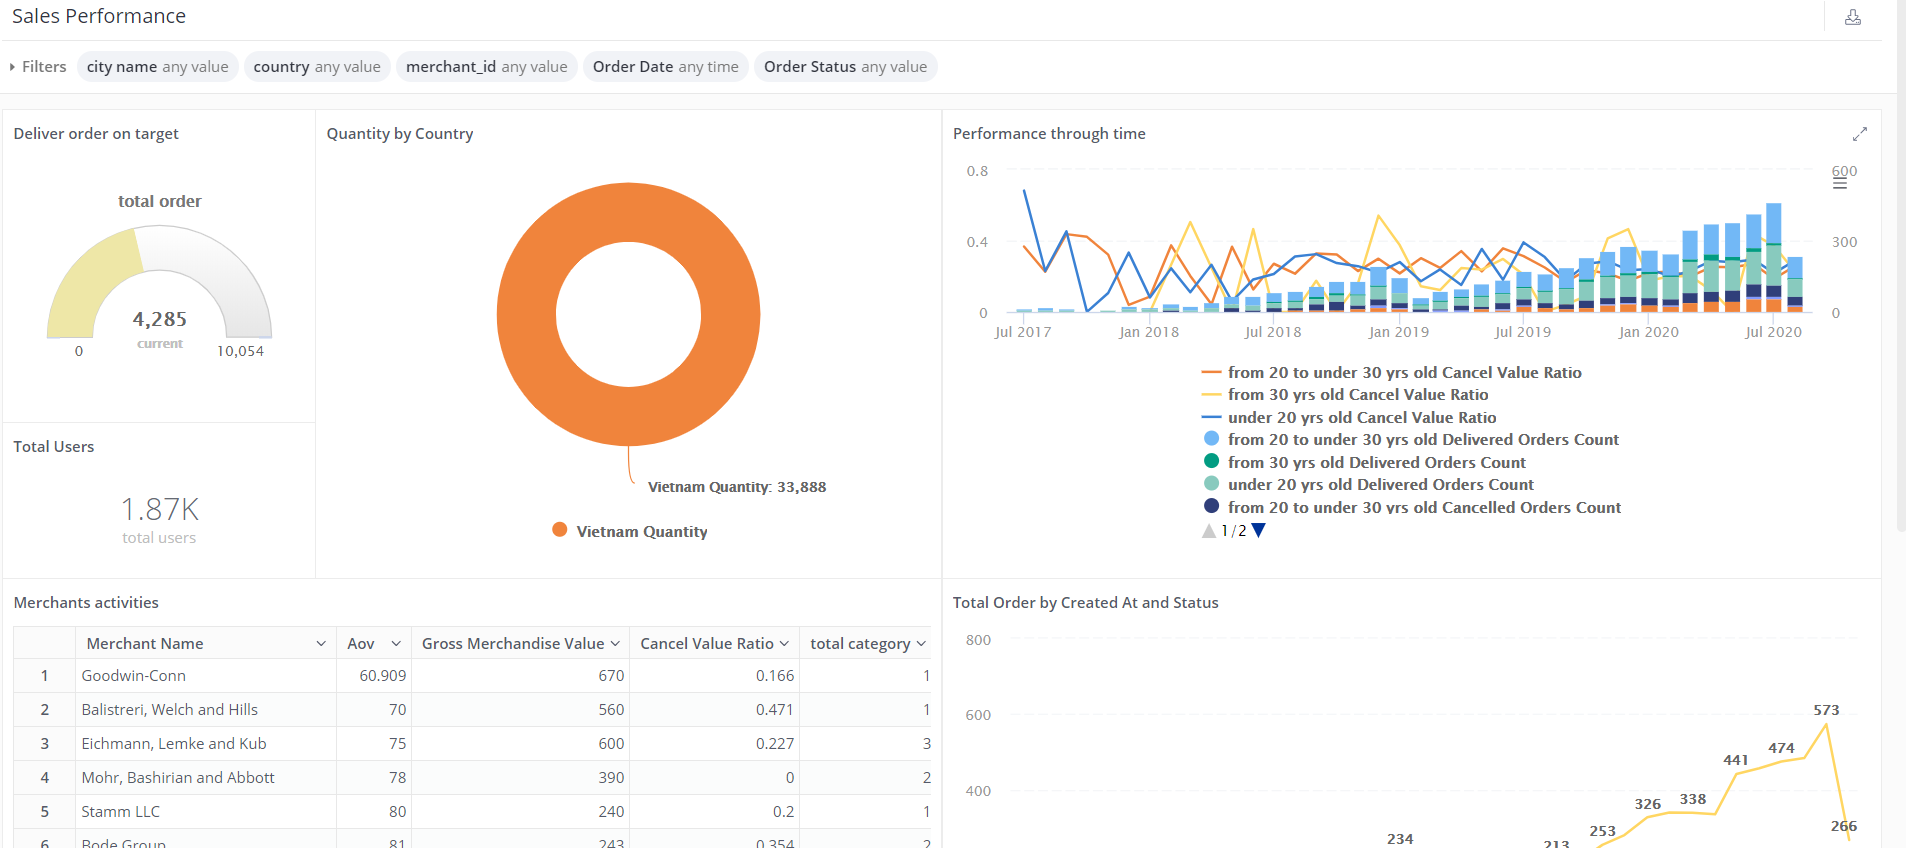Screen dimensions: 1906x848
Task: Open the city name filter
Action: 158,67
